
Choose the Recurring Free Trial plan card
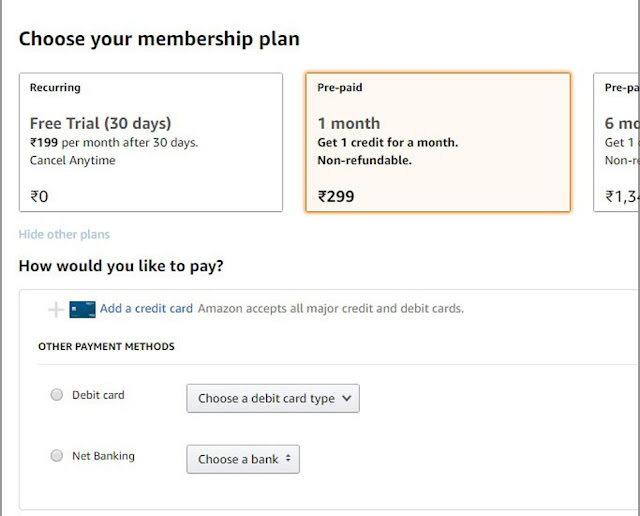click(150, 142)
